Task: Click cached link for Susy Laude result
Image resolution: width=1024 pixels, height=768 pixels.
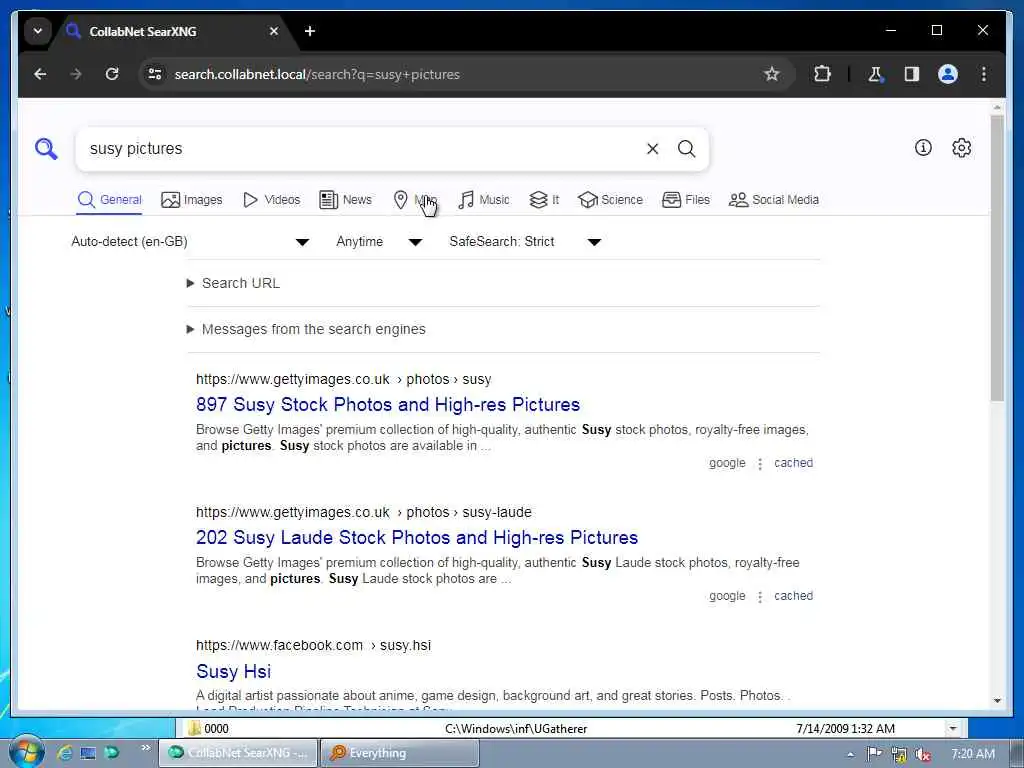Action: click(x=793, y=596)
